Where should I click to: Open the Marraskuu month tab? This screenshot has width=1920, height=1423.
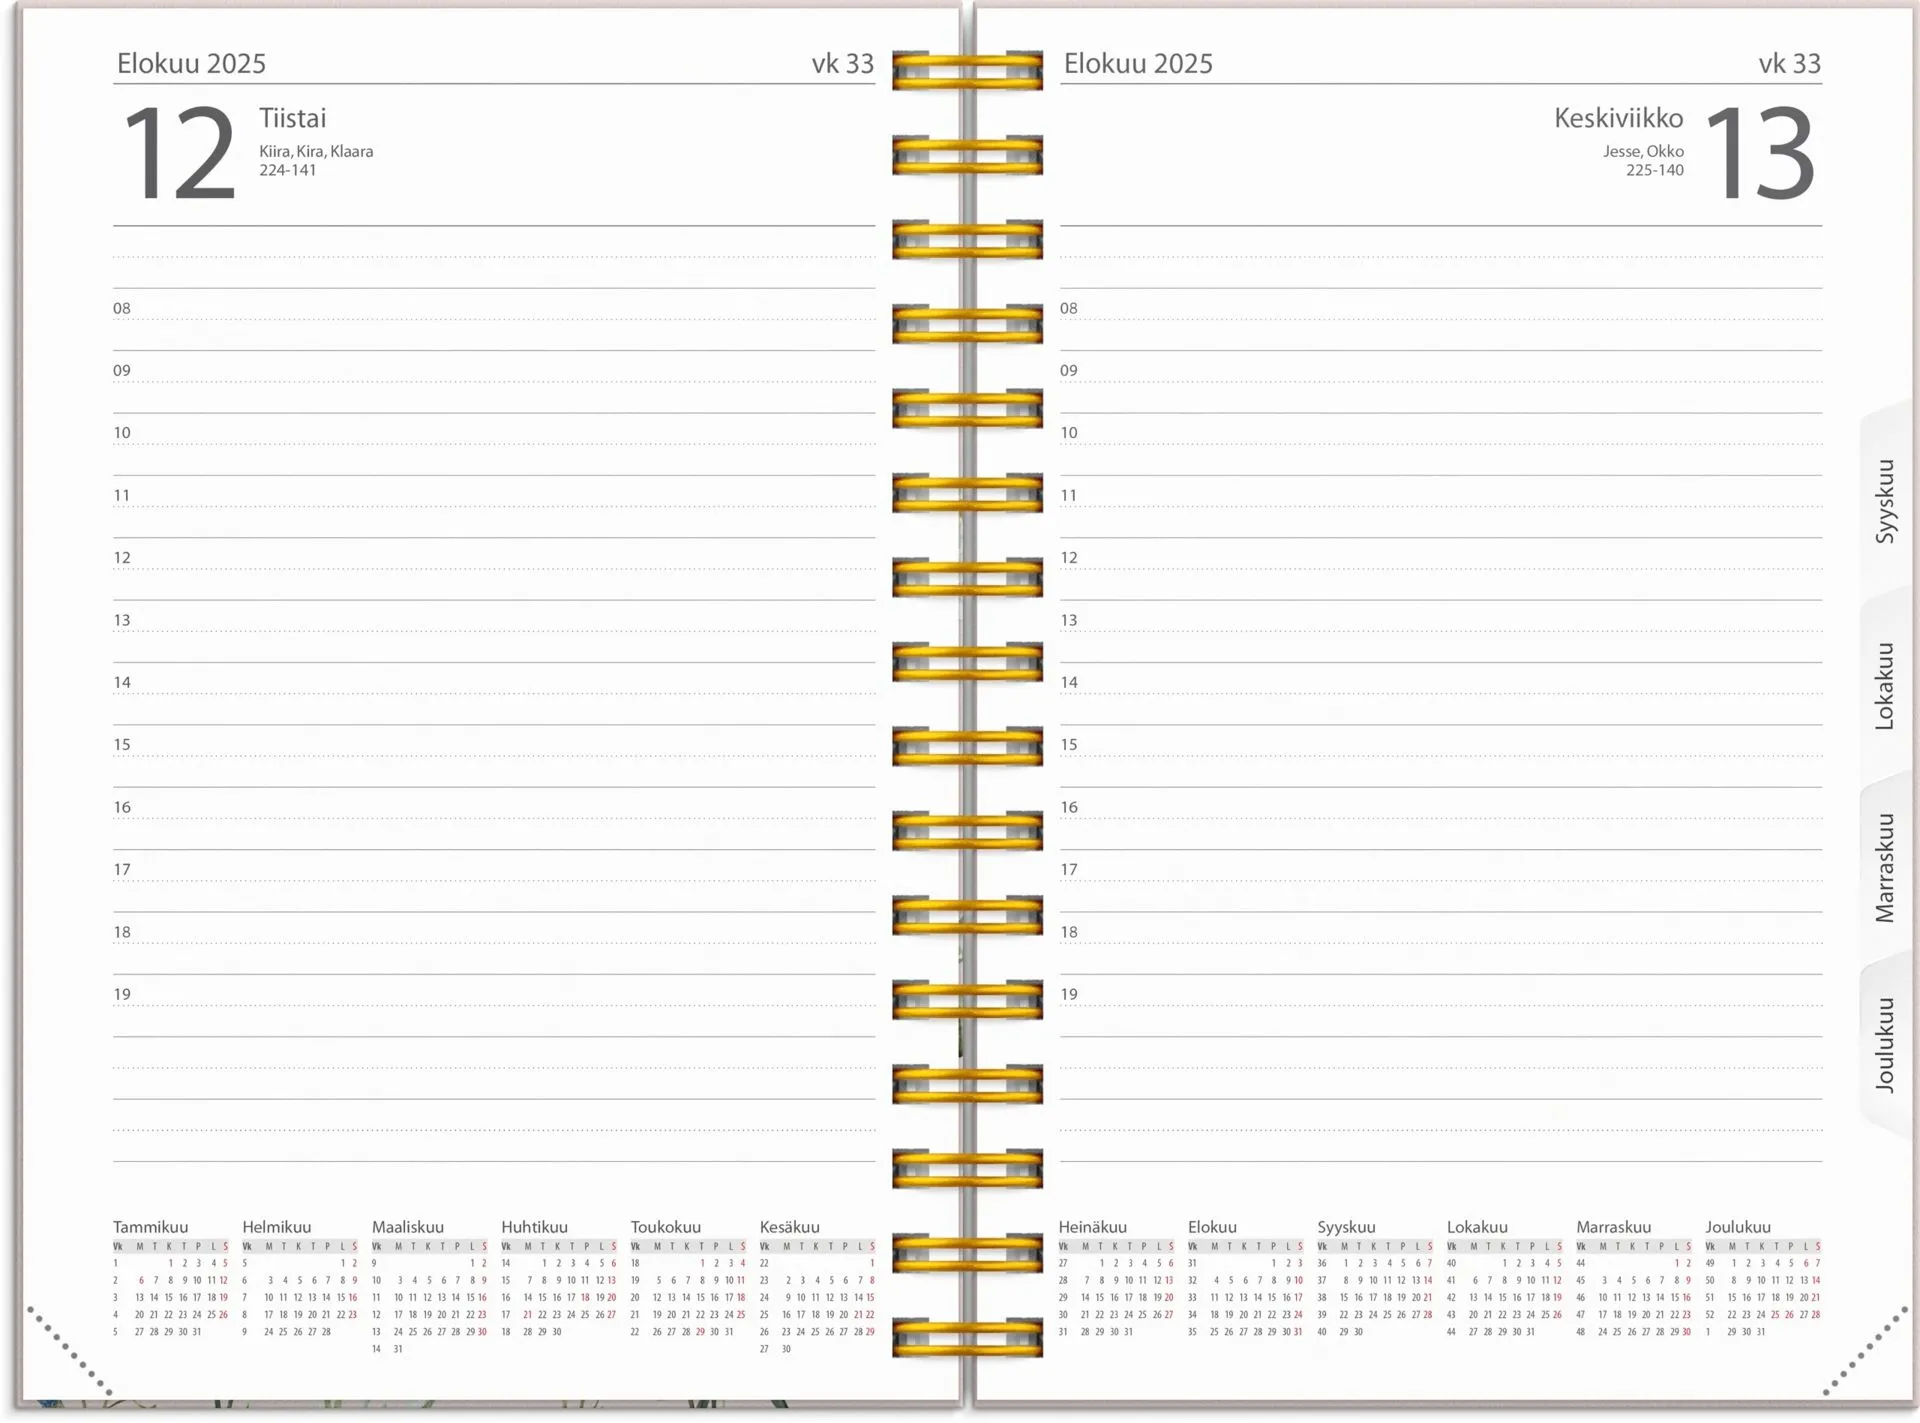coord(1886,868)
